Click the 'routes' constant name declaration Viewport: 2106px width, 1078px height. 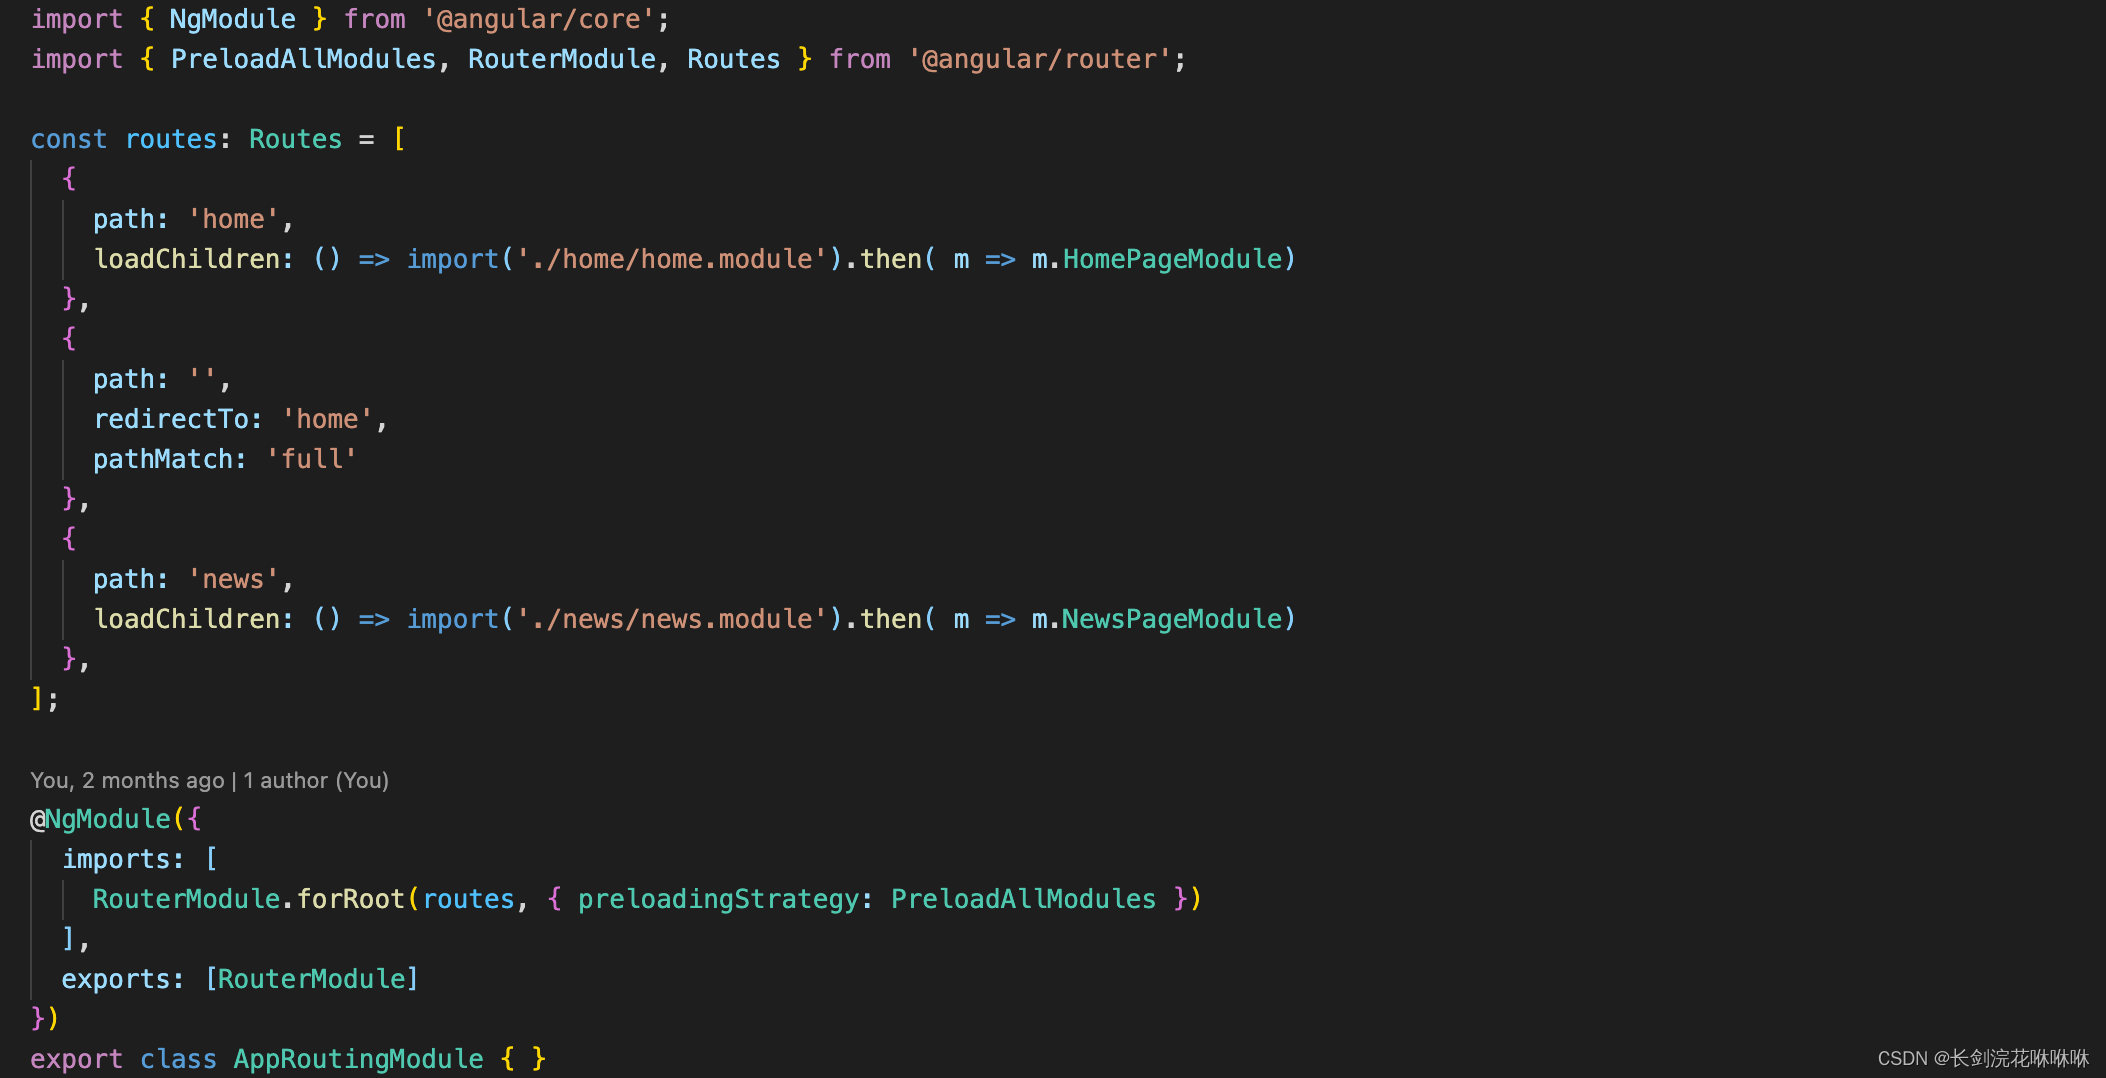tap(170, 139)
